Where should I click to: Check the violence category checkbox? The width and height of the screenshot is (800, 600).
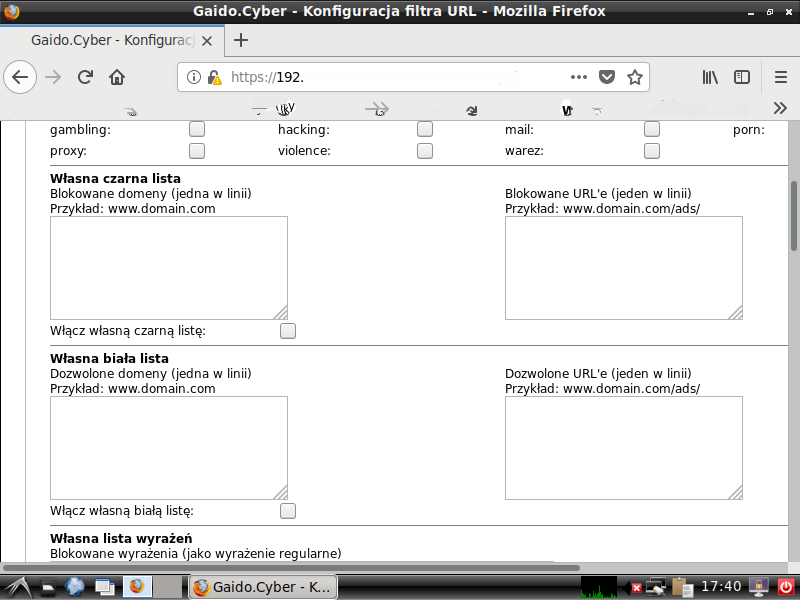[425, 151]
